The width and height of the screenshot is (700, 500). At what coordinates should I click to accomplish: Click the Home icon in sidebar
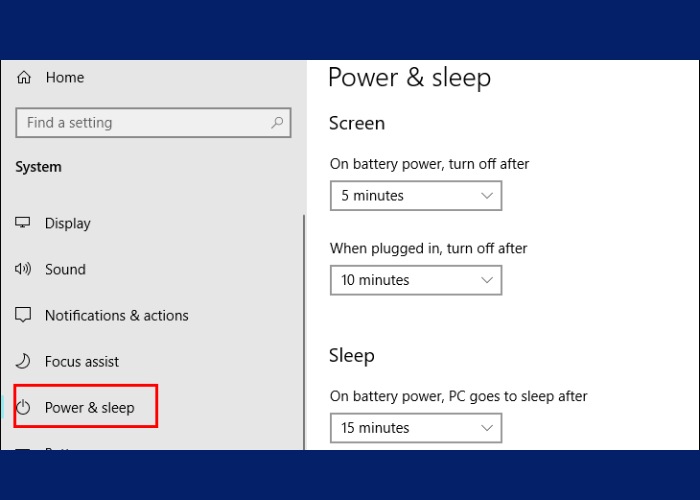24,77
